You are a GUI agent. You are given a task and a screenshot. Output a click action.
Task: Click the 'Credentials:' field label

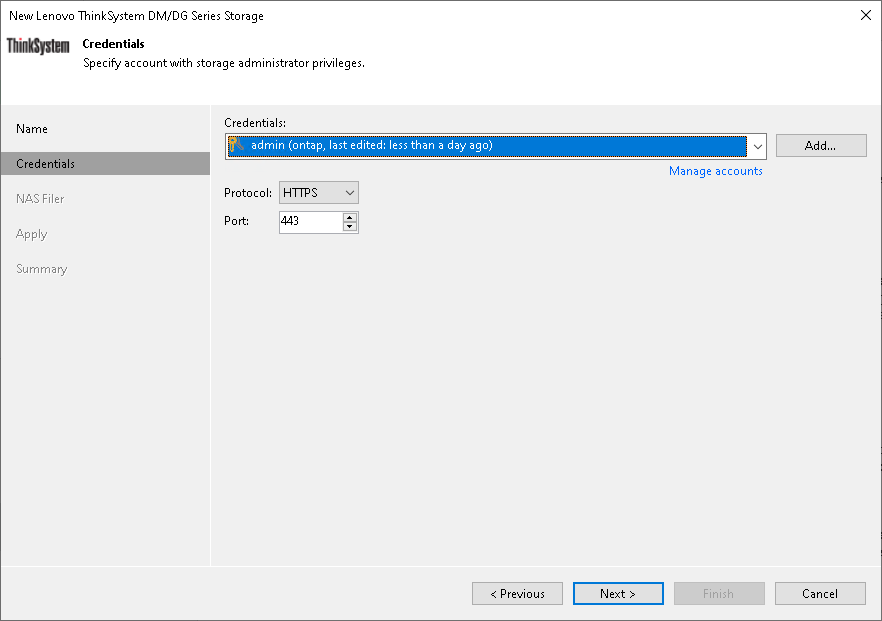[x=255, y=123]
